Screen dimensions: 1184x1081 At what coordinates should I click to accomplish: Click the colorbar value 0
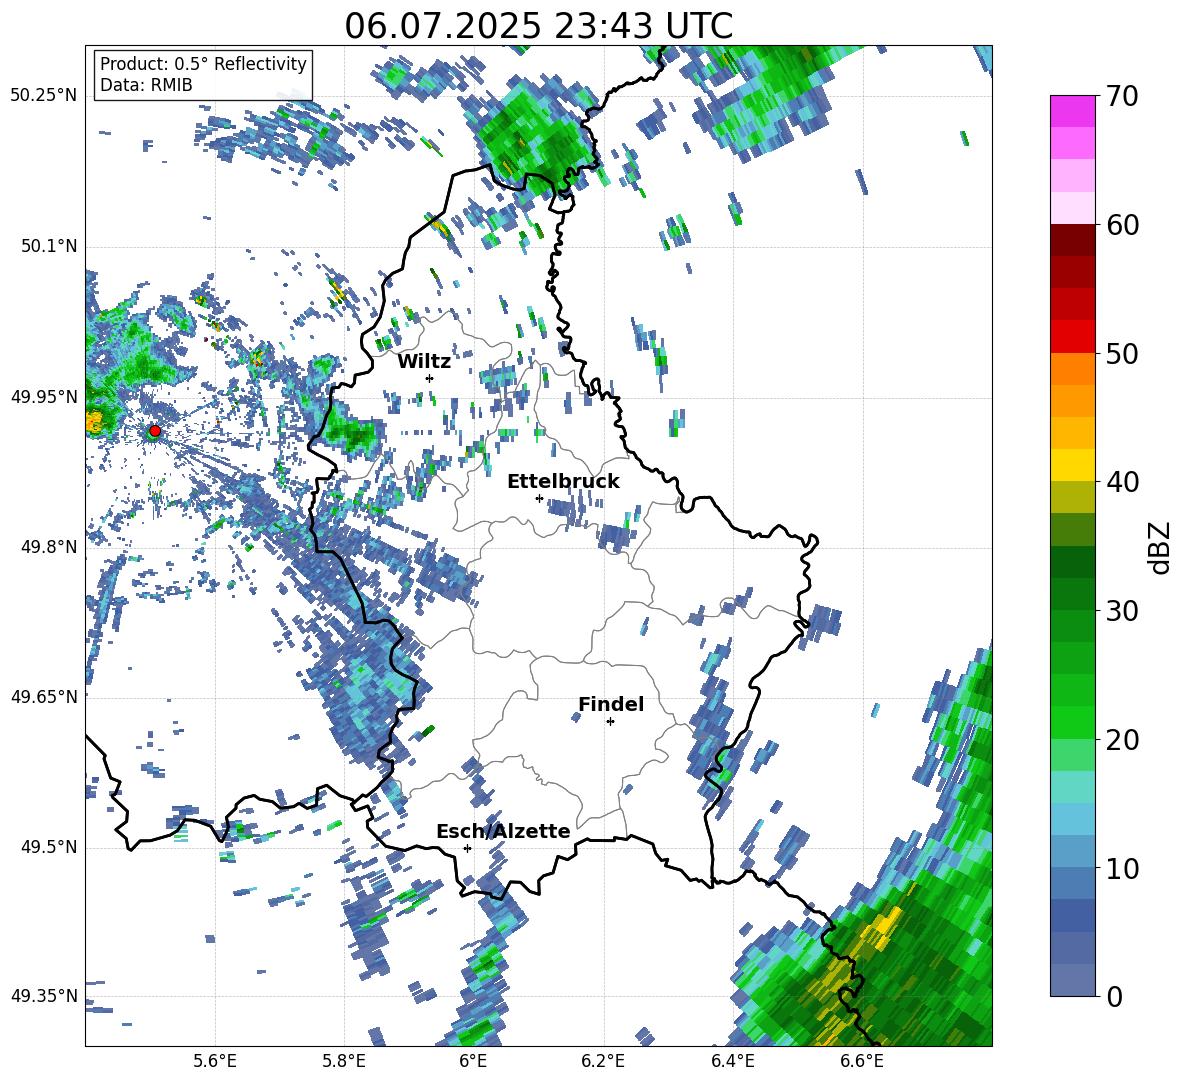(1114, 996)
